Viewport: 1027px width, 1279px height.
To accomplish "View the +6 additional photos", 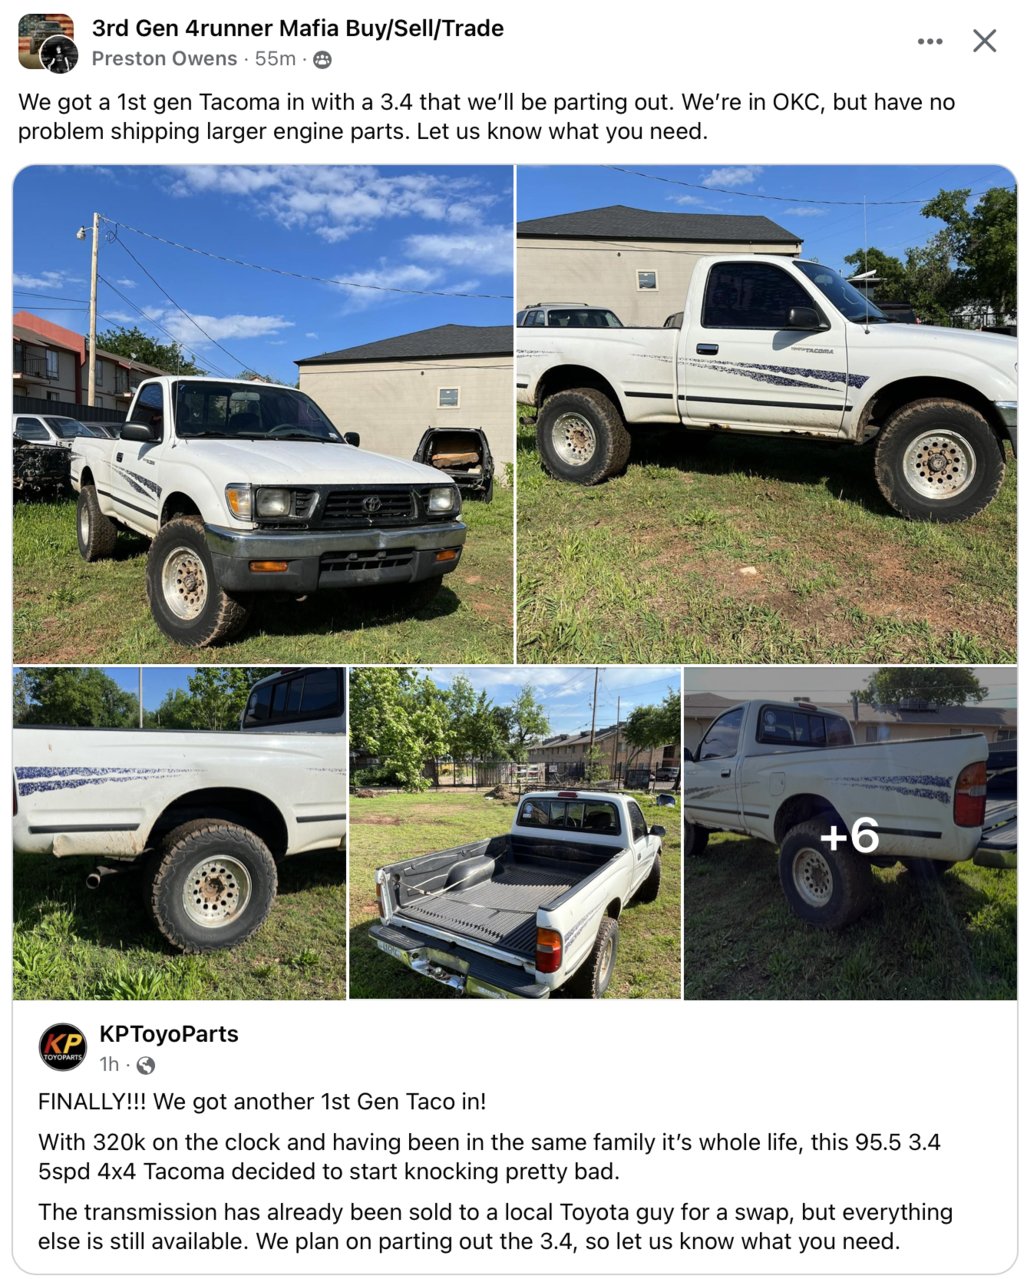I will click(850, 833).
